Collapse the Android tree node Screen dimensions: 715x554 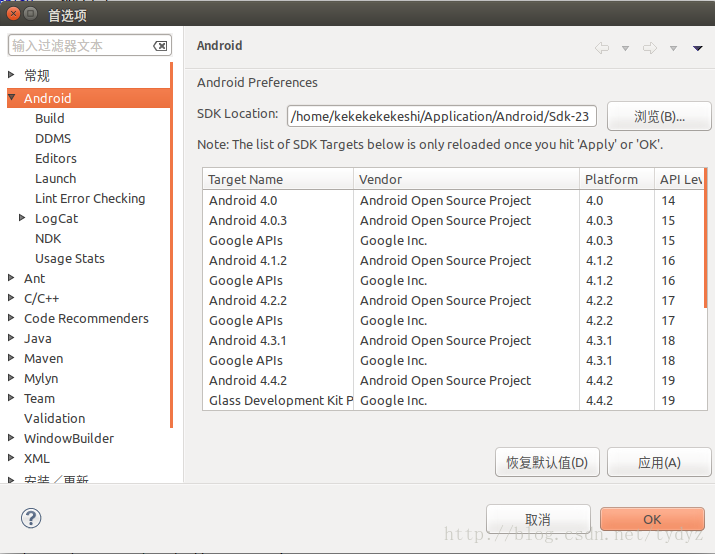coord(11,98)
